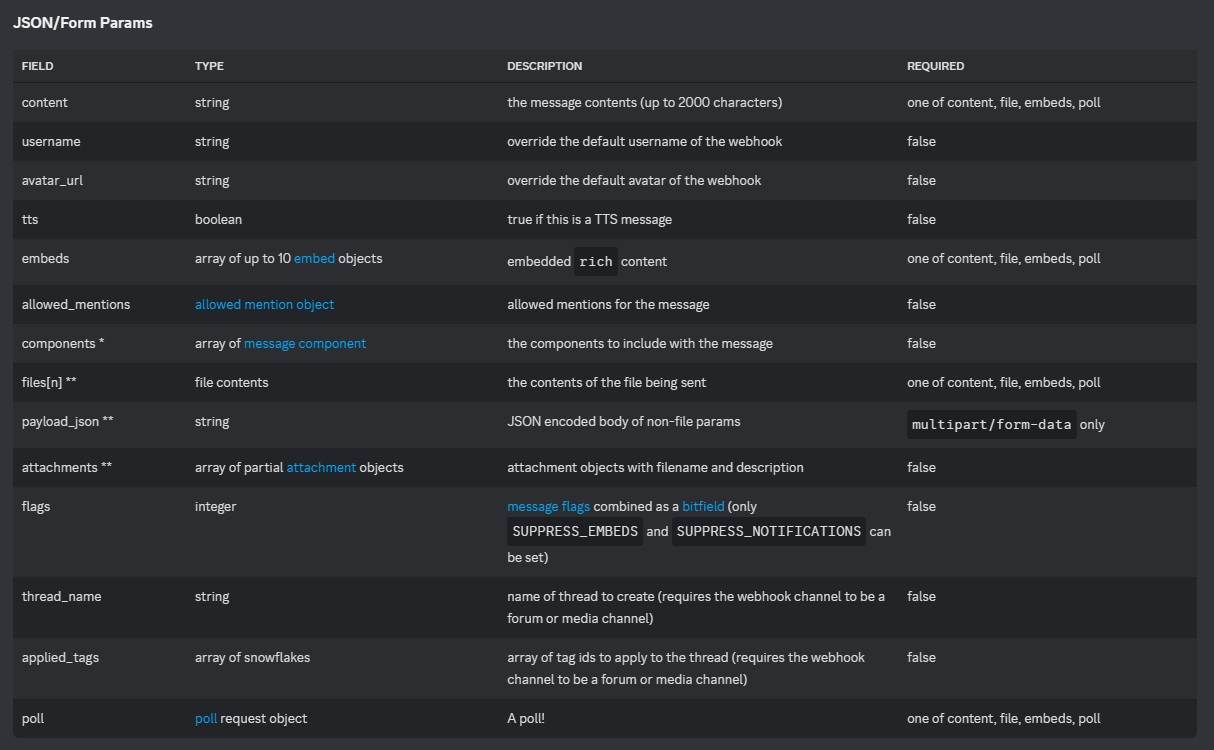
Task: Click the avatar_url field name
Action: (x=52, y=180)
